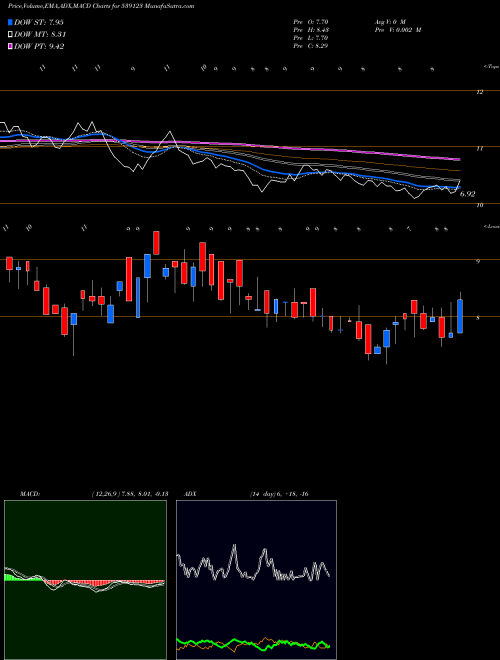Click the white DOW MT legend swatch
This screenshot has width=500, height=660.
pyautogui.click(x=10, y=35)
